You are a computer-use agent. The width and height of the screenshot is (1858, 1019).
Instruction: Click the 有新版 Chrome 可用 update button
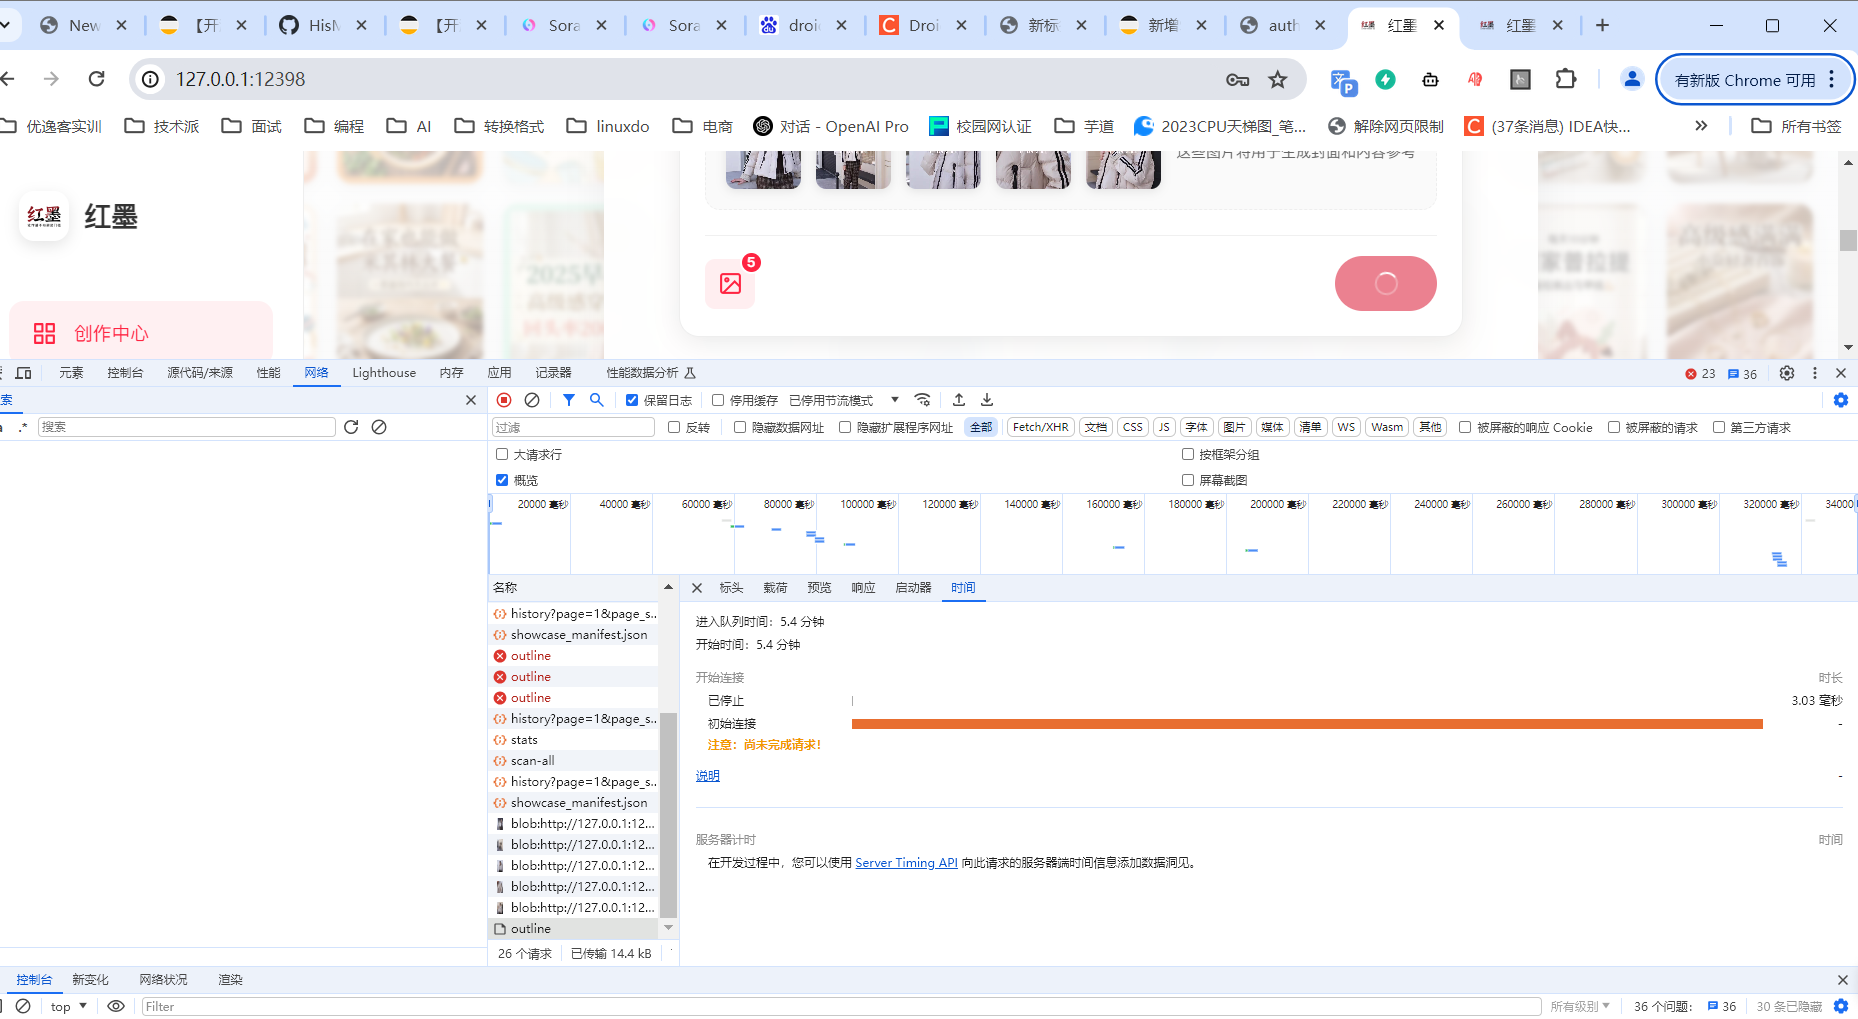1754,80
